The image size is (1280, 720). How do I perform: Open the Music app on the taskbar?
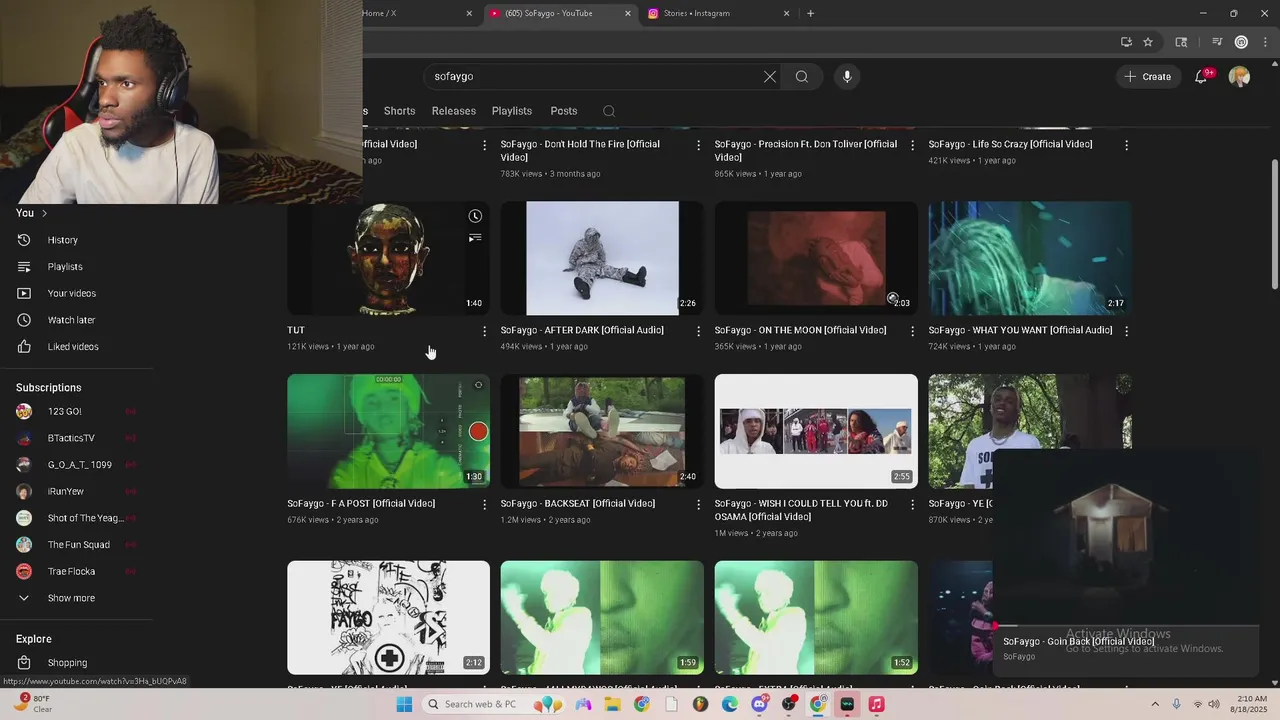[876, 704]
